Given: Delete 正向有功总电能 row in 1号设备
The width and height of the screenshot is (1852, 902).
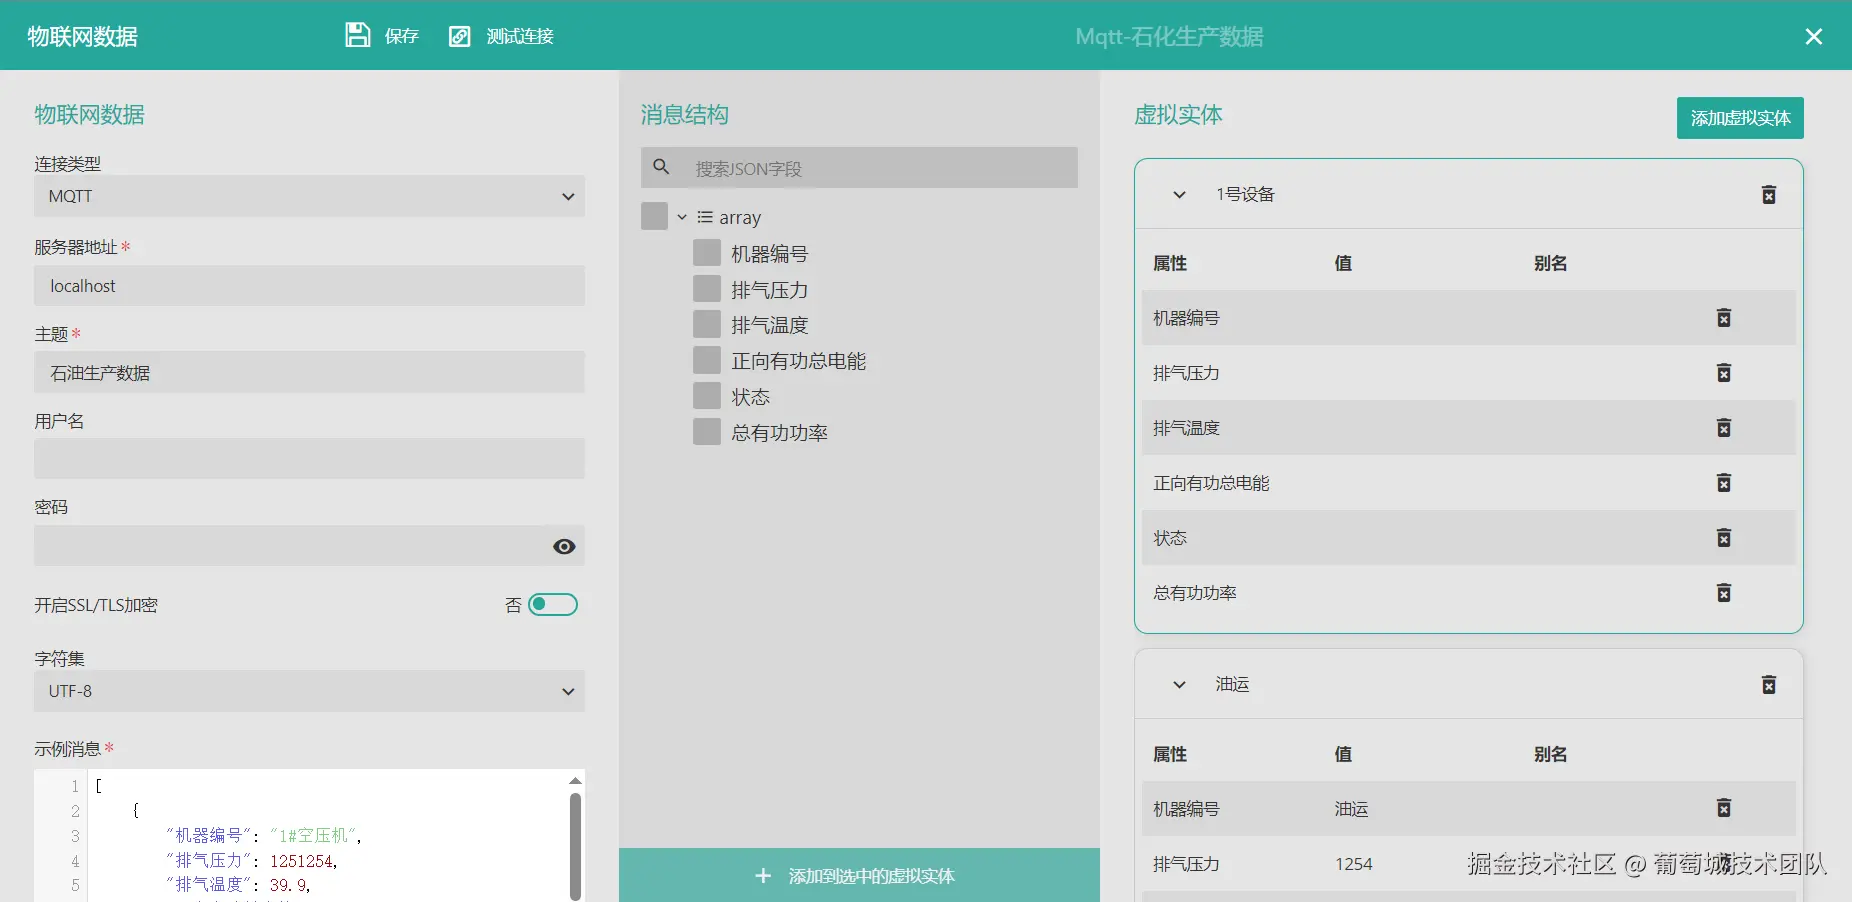Looking at the screenshot, I should pos(1724,483).
